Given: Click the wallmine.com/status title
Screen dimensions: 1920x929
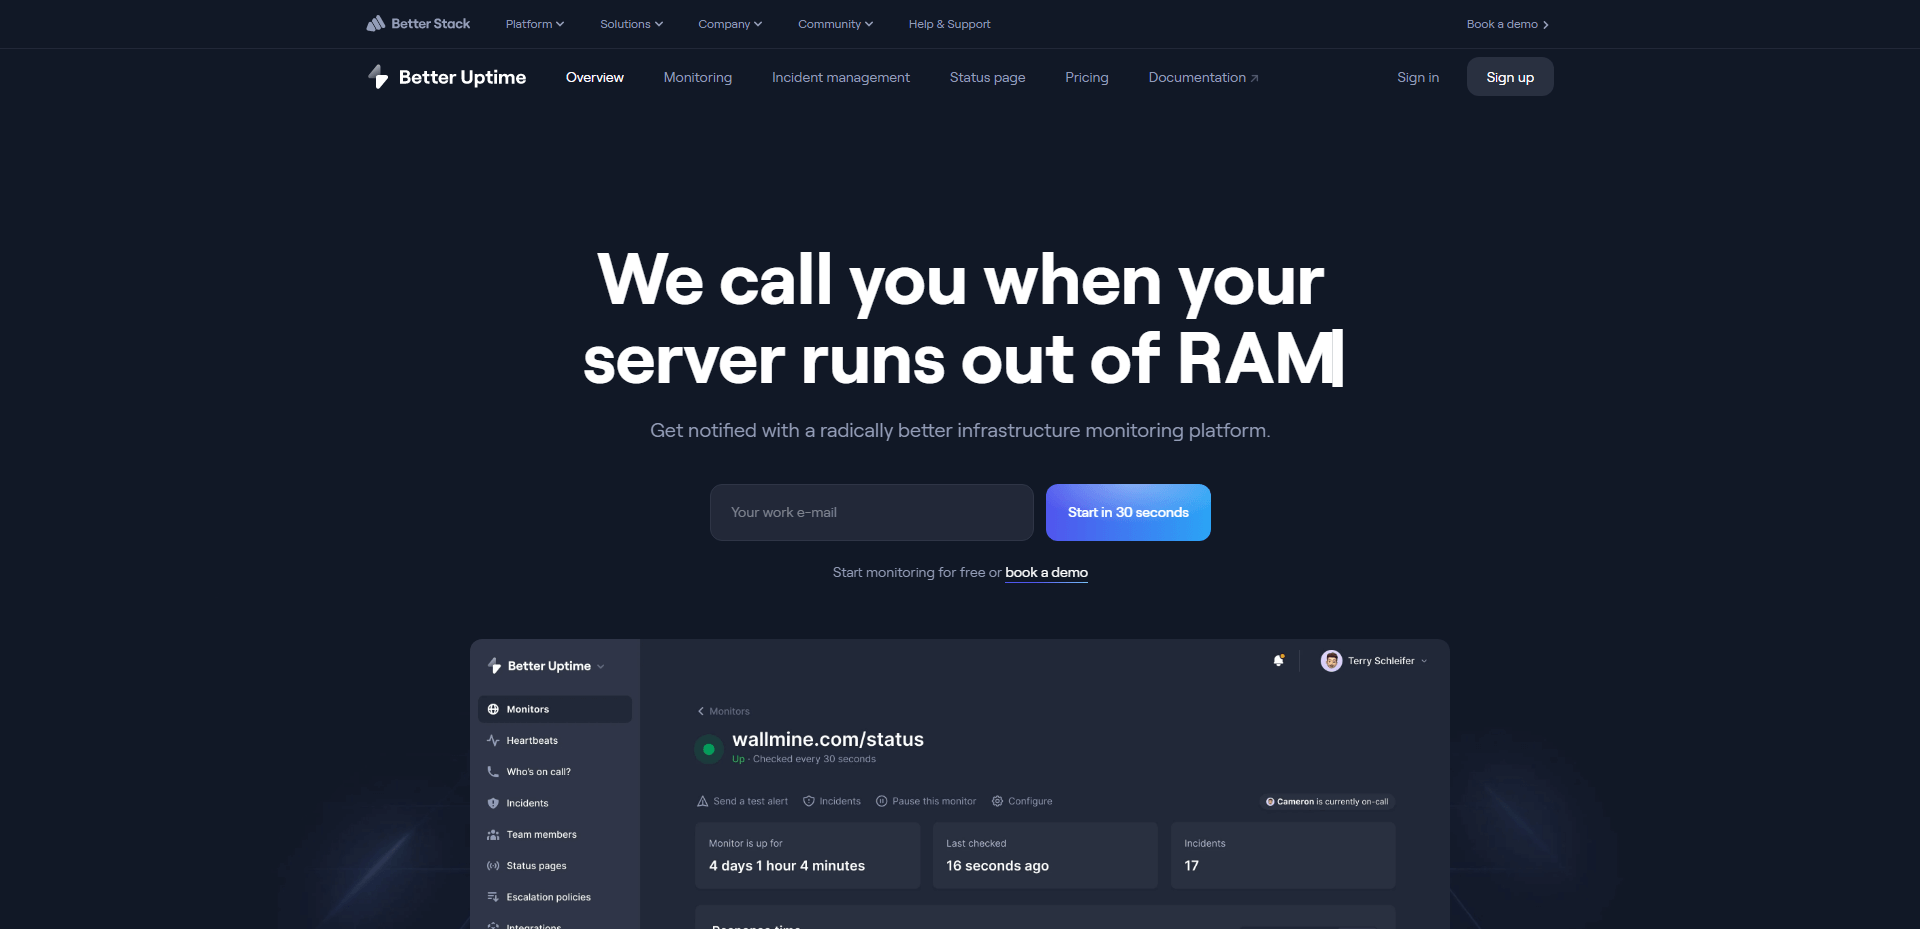Looking at the screenshot, I should point(828,739).
